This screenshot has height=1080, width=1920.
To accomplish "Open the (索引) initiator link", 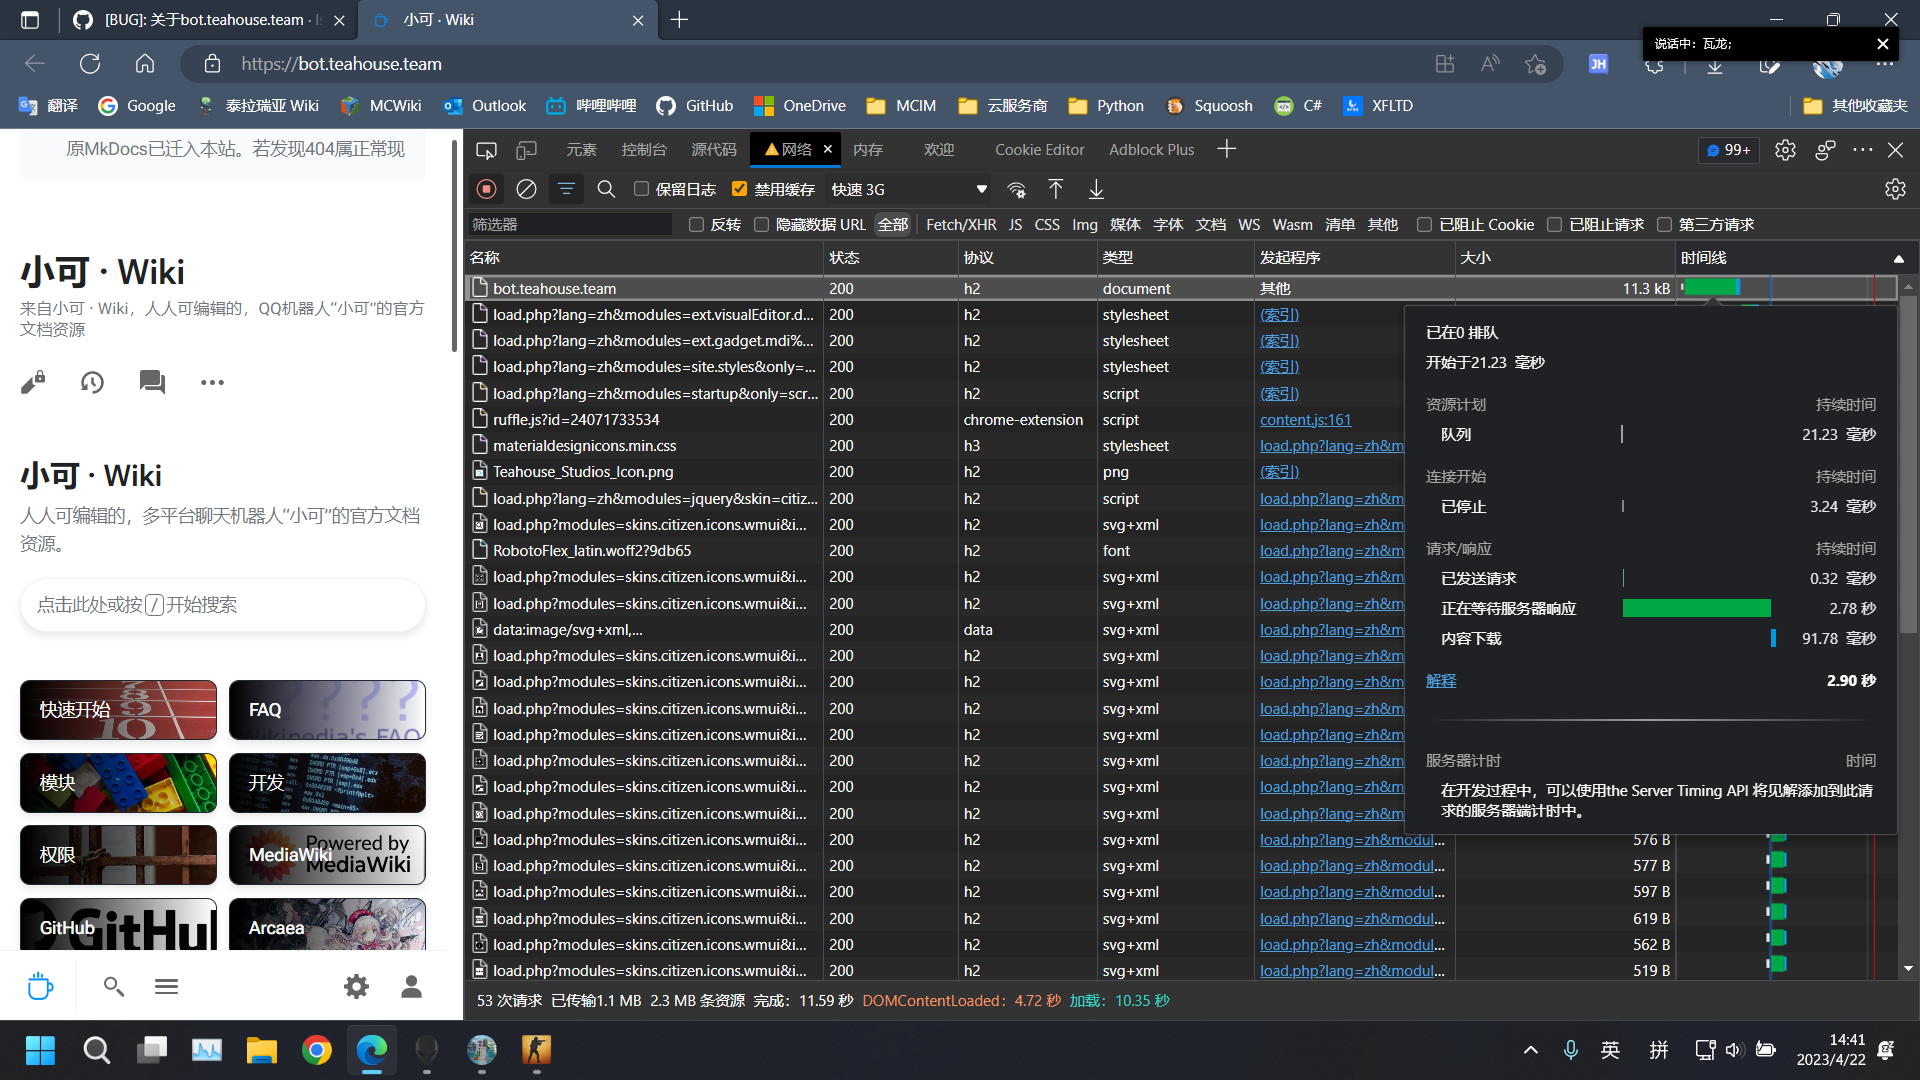I will click(1279, 314).
